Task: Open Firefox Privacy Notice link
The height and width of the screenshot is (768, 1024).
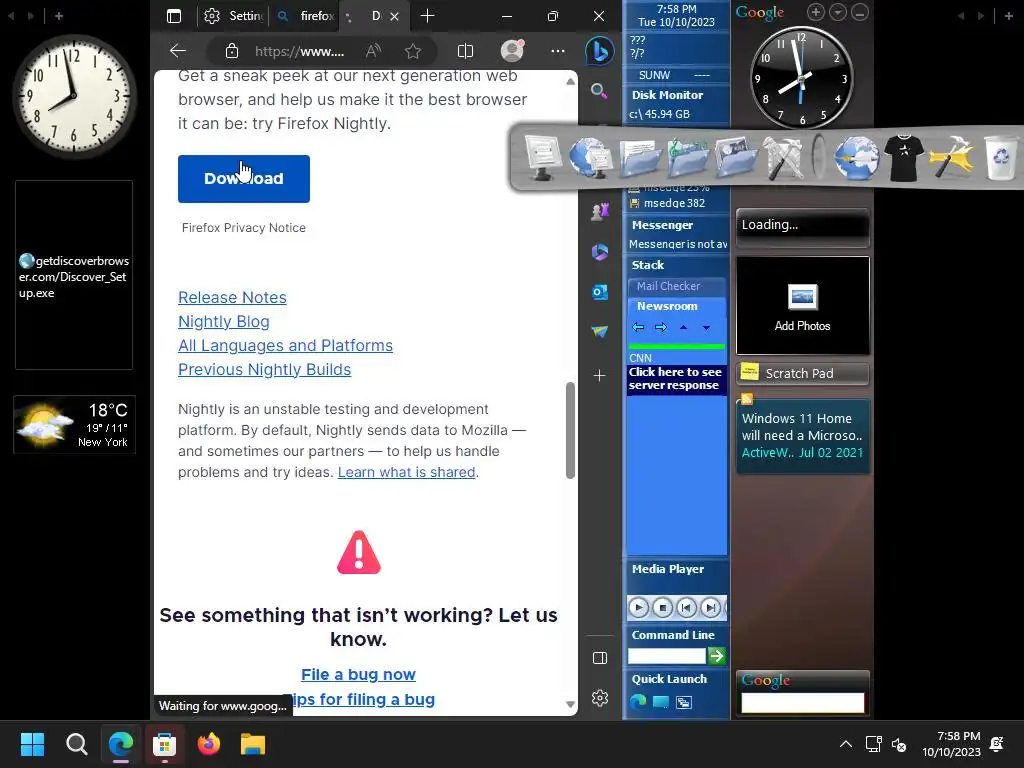Action: point(244,228)
